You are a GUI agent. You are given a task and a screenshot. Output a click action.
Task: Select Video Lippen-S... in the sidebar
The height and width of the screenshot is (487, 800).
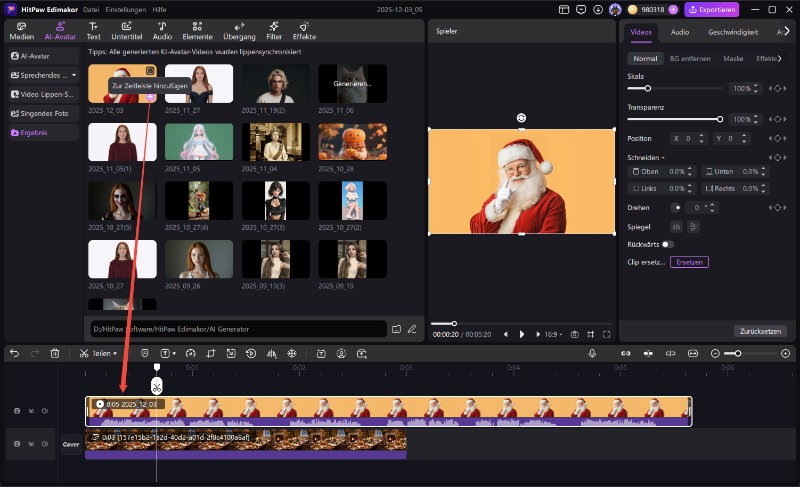coord(43,94)
